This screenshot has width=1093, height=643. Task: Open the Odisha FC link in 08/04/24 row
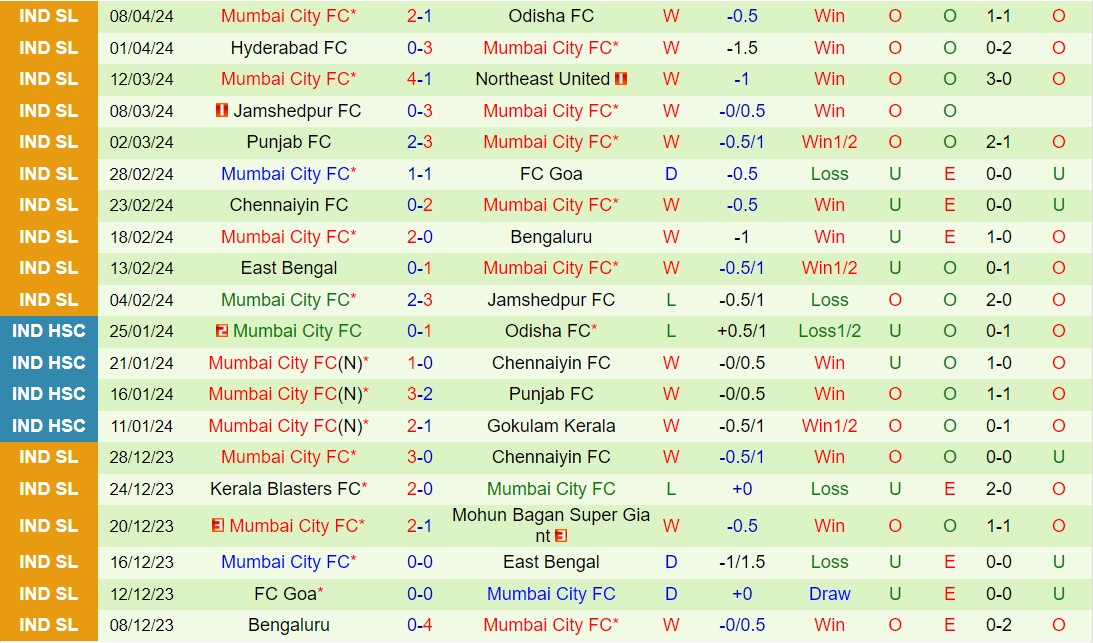pos(550,16)
